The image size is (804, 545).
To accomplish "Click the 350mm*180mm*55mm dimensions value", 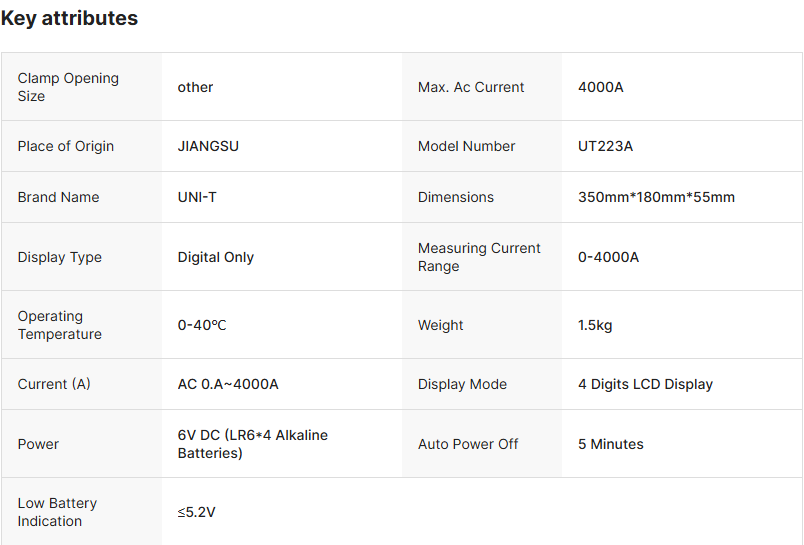I will pyautogui.click(x=656, y=197).
